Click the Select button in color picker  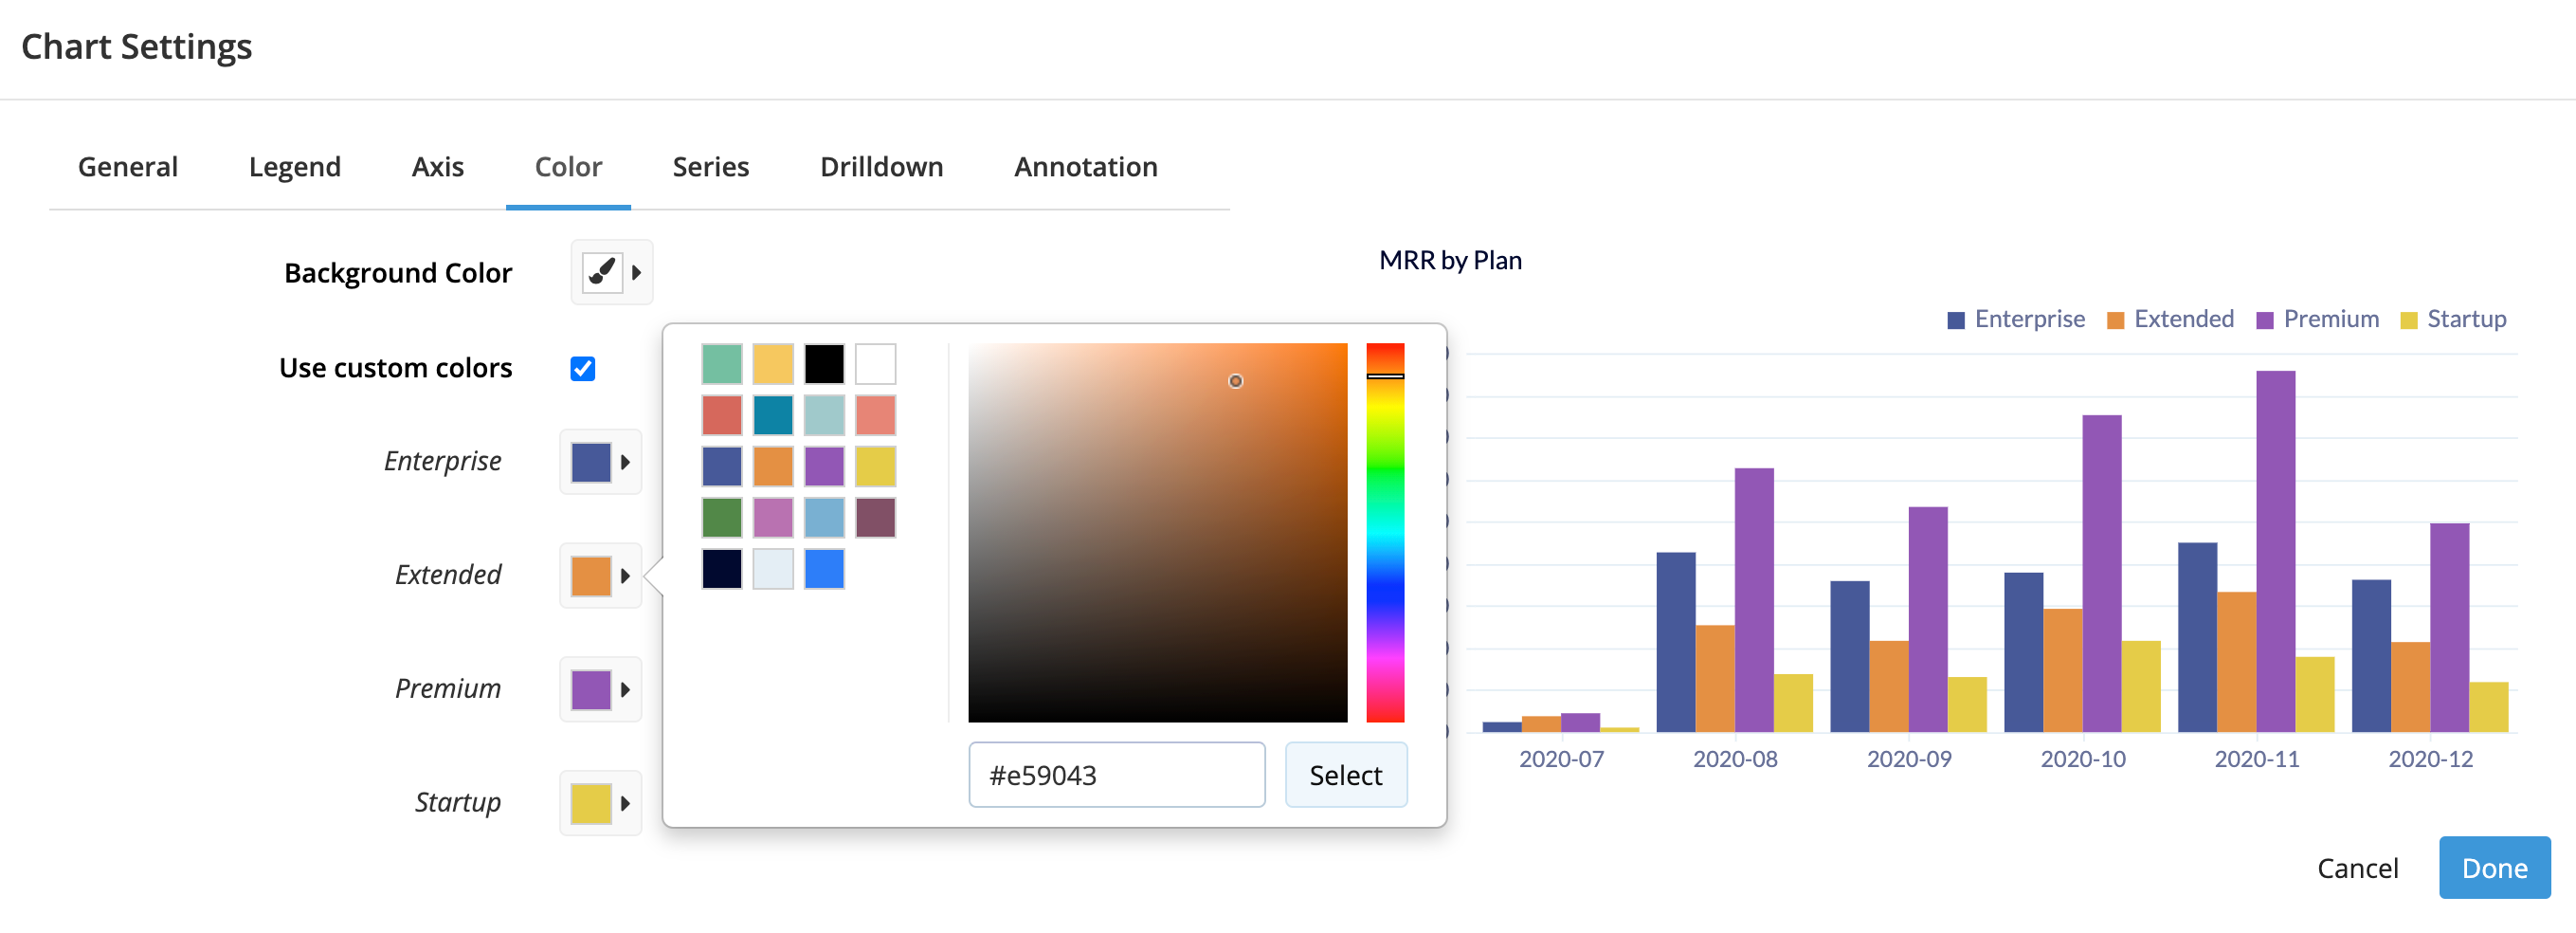(x=1346, y=775)
